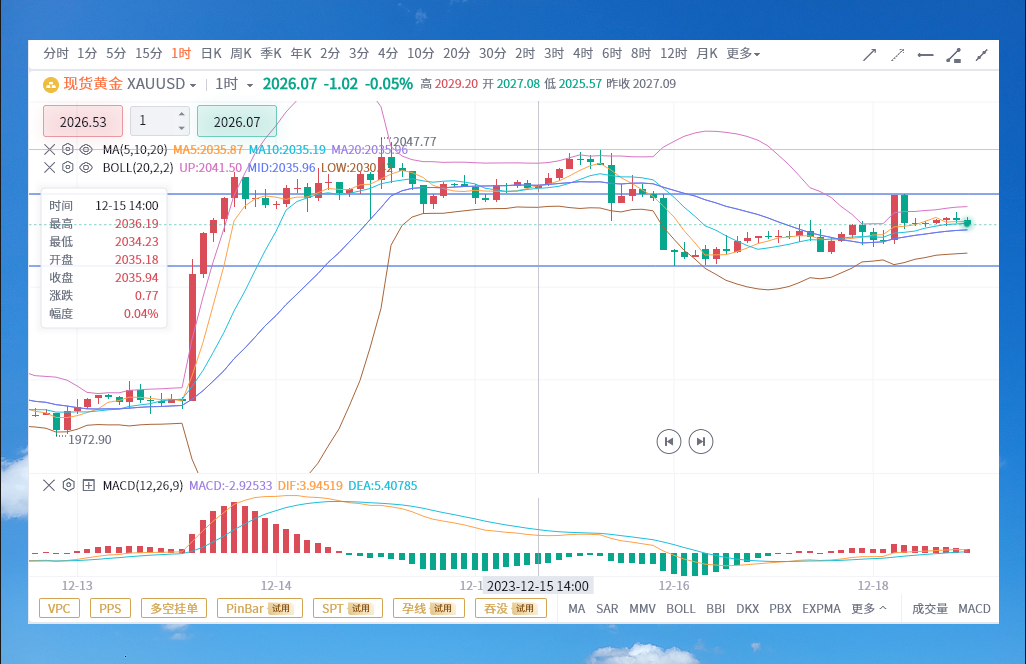Click the PinBar 试用 indicator button
Image resolution: width=1026 pixels, height=664 pixels.
coord(260,608)
